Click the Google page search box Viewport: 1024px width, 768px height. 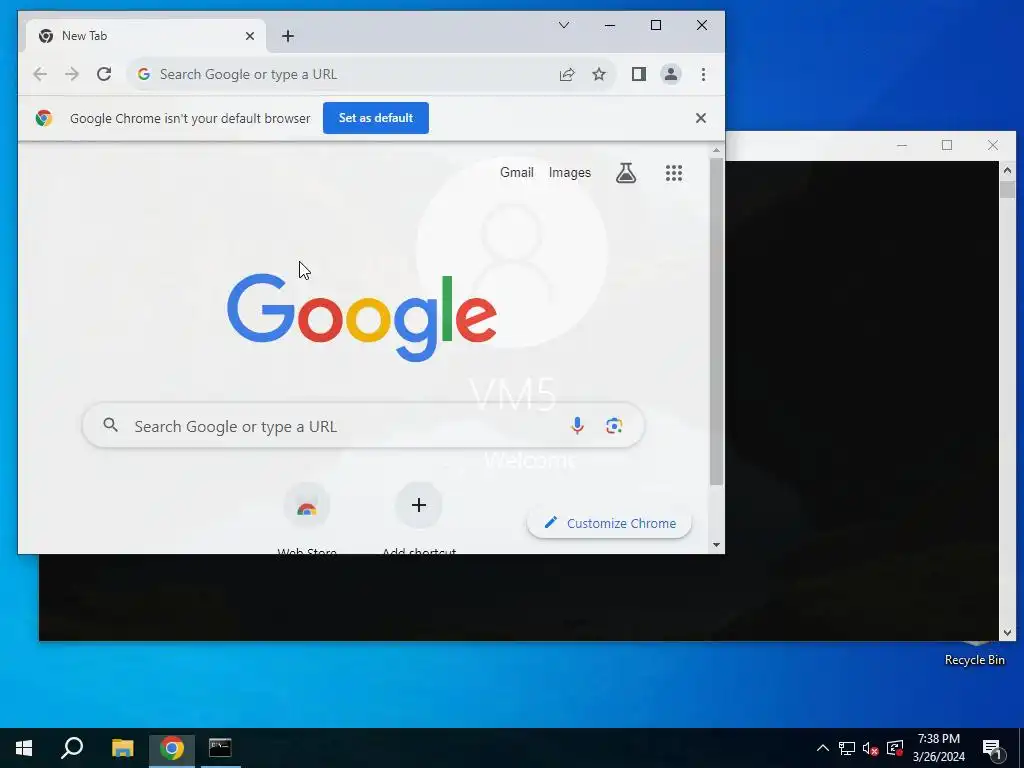(363, 426)
